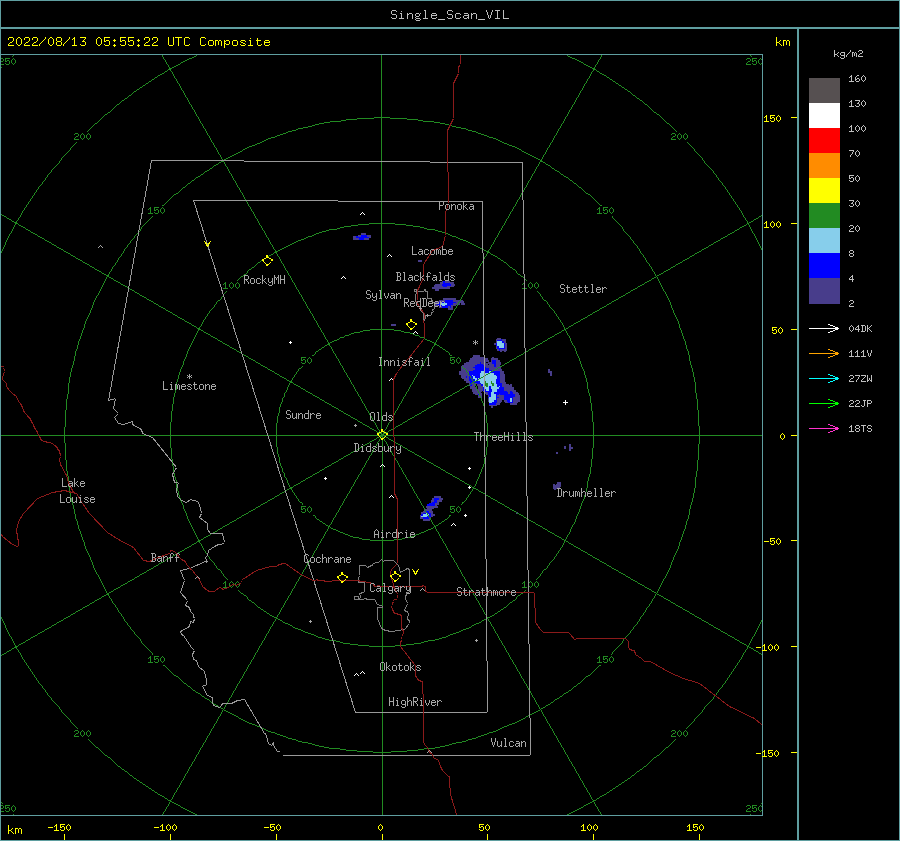Click the Drumheller label

[x=586, y=493]
